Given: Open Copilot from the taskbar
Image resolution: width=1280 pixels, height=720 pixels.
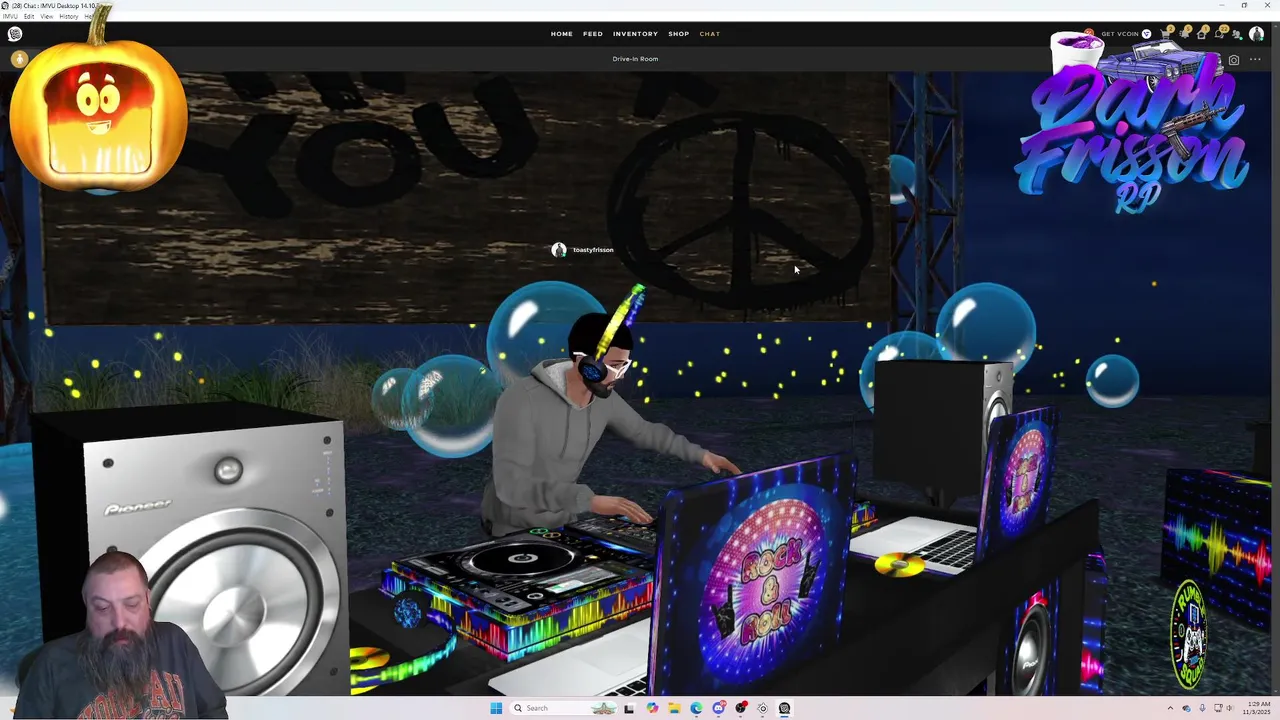Looking at the screenshot, I should pyautogui.click(x=652, y=708).
